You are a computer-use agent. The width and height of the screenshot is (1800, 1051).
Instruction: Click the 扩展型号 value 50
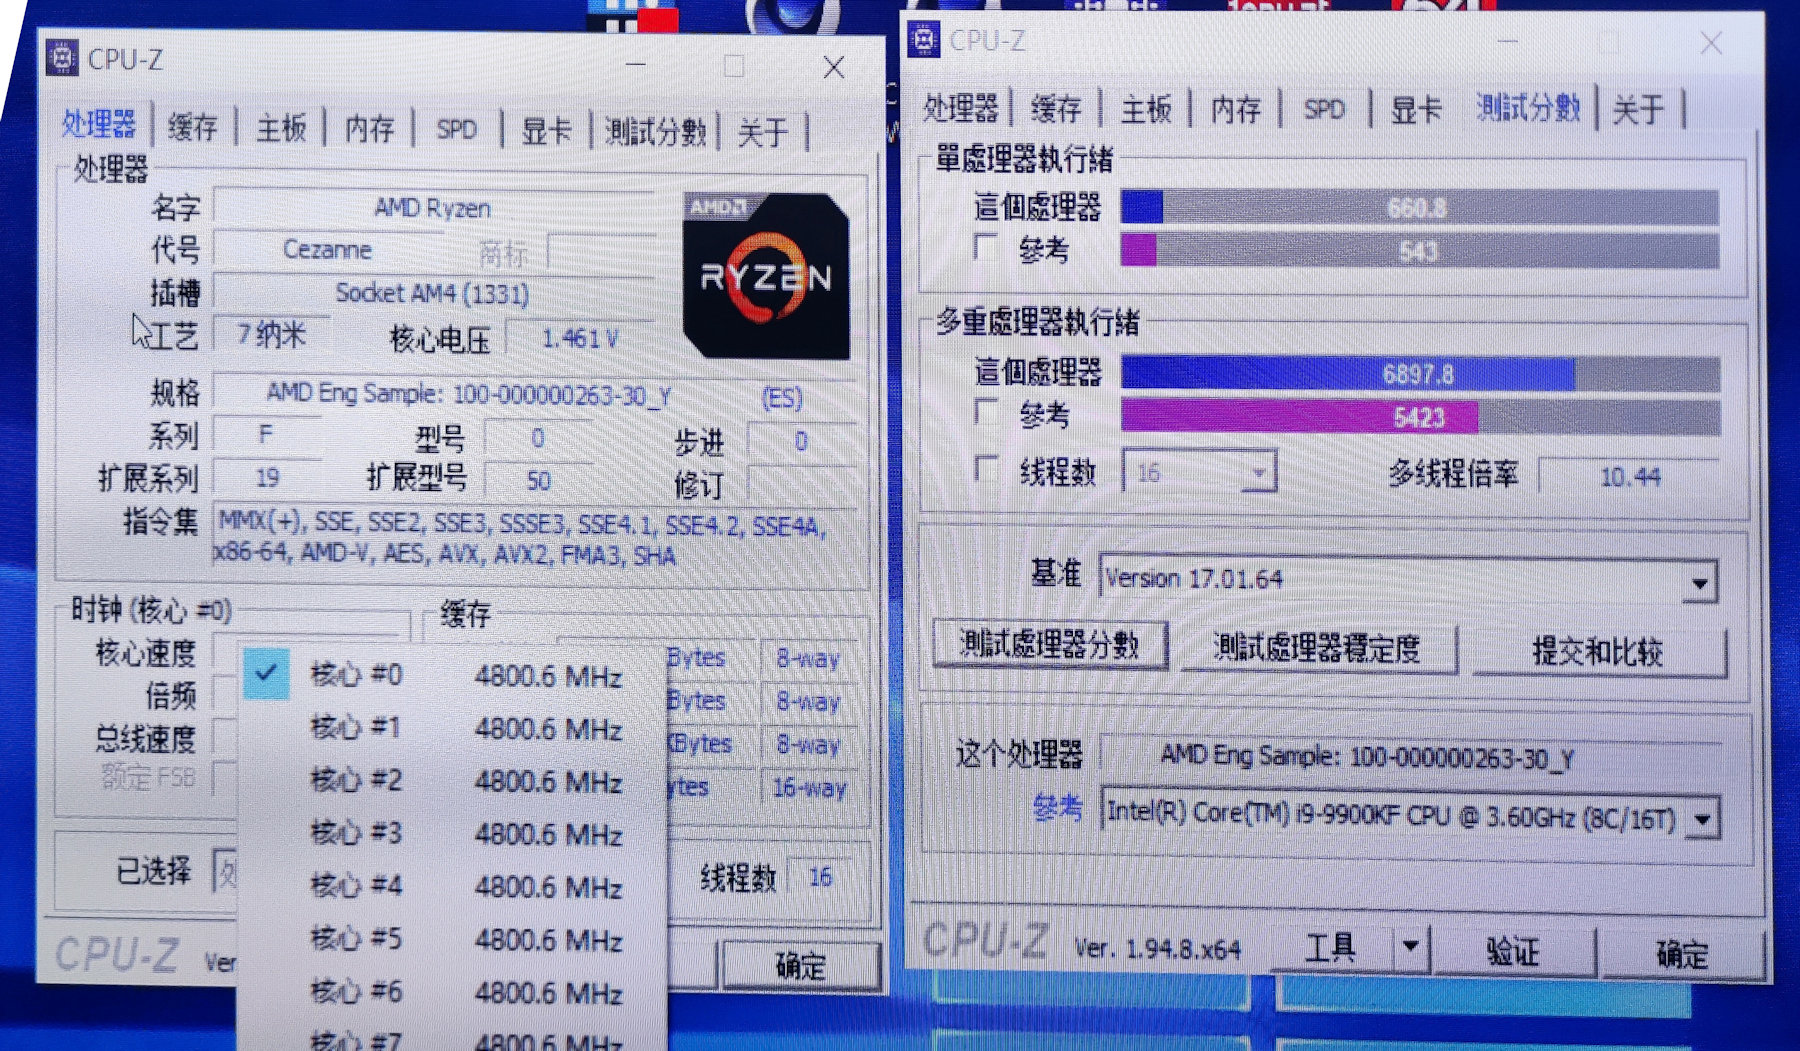coord(538,481)
